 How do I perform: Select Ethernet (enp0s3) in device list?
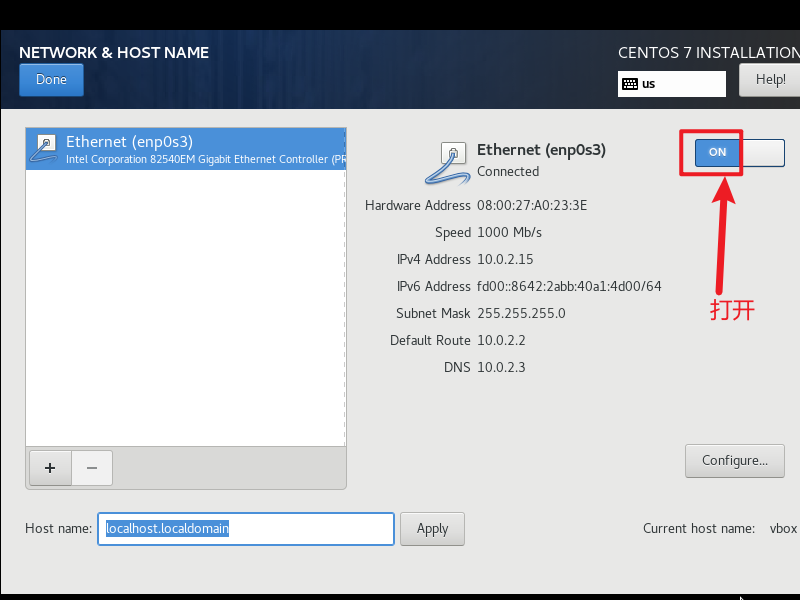(x=186, y=149)
